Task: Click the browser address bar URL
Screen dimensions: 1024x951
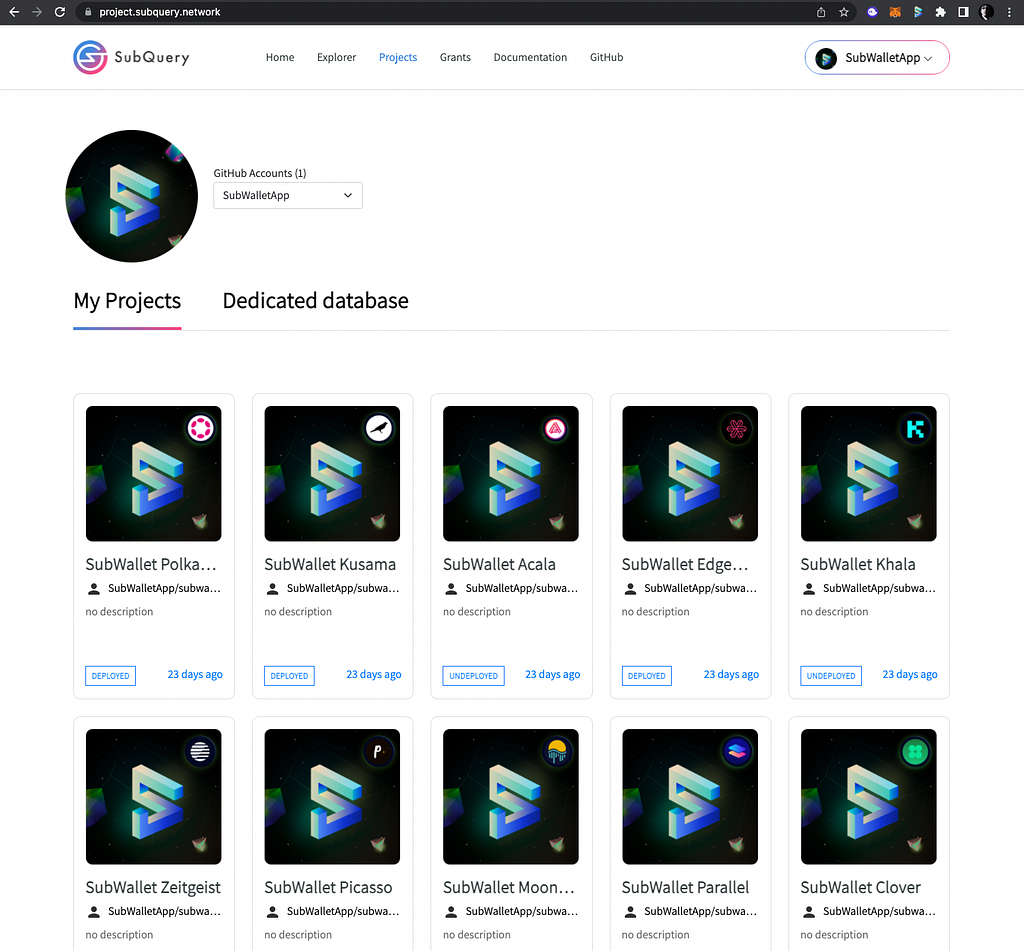Action: point(159,12)
